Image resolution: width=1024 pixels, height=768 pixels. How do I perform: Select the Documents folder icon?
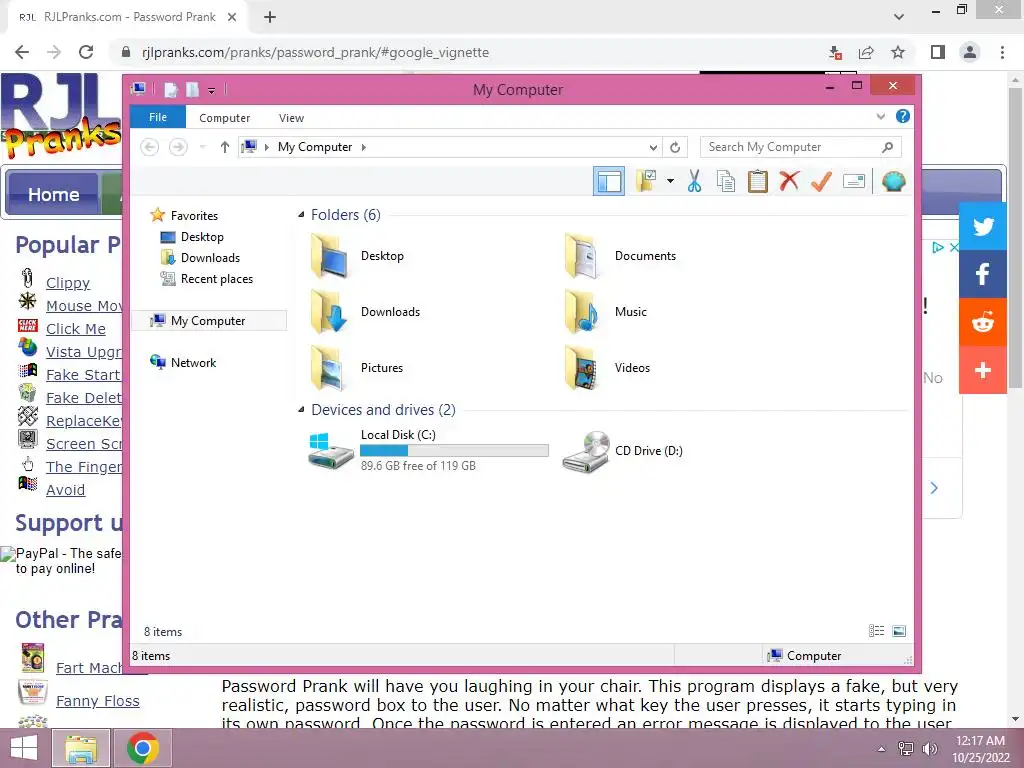(582, 255)
